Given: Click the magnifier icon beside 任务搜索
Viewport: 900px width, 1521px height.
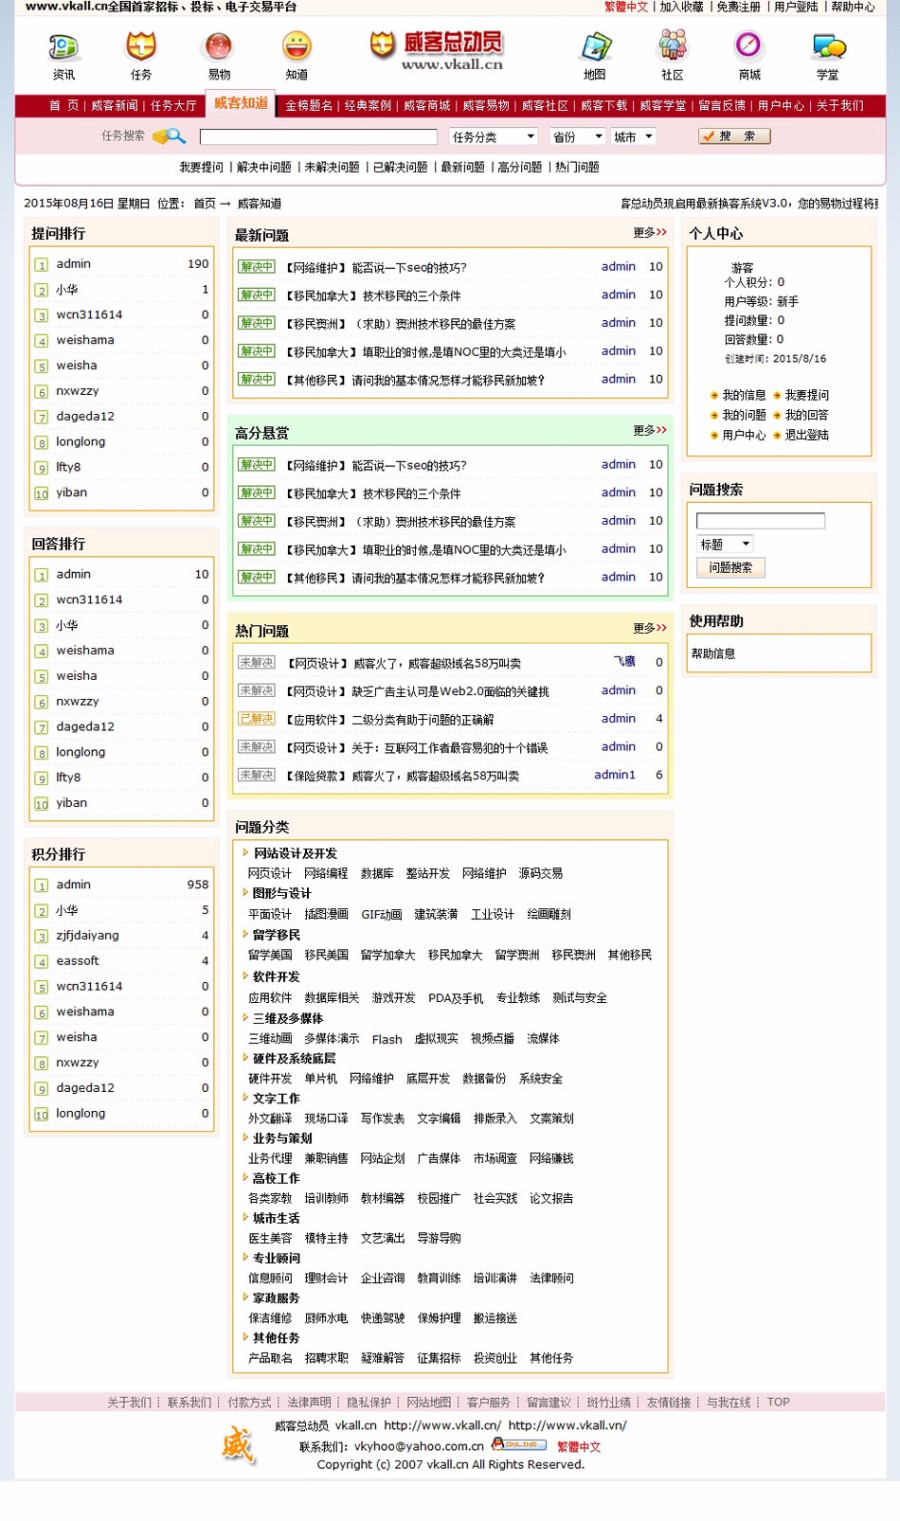Looking at the screenshot, I should (169, 136).
